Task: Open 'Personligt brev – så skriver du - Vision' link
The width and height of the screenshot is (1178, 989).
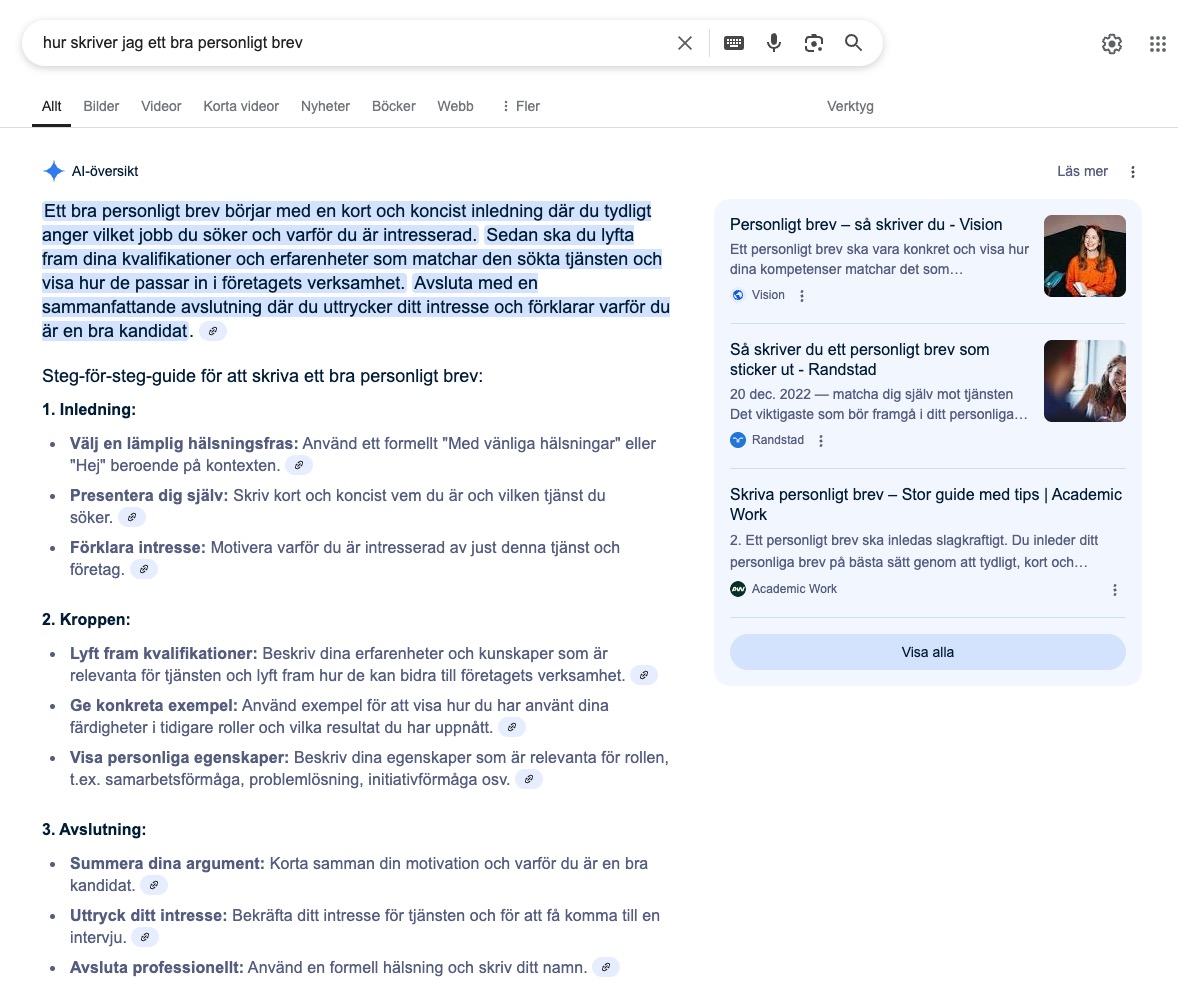Action: click(865, 225)
